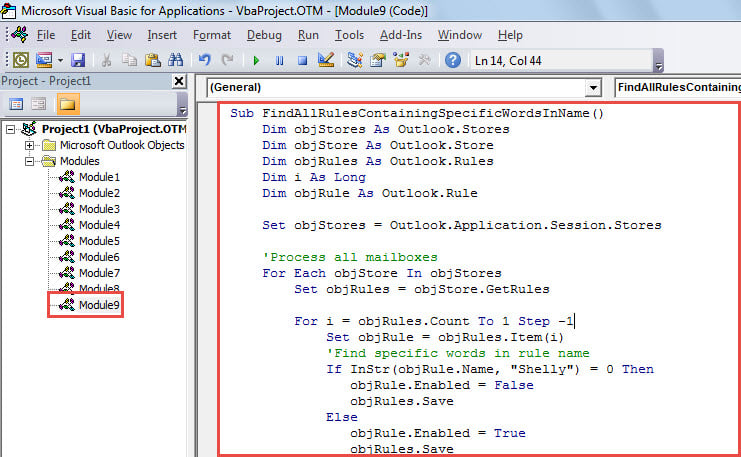Click the Paste clipboard icon
The width and height of the screenshot is (741, 457).
click(x=152, y=60)
